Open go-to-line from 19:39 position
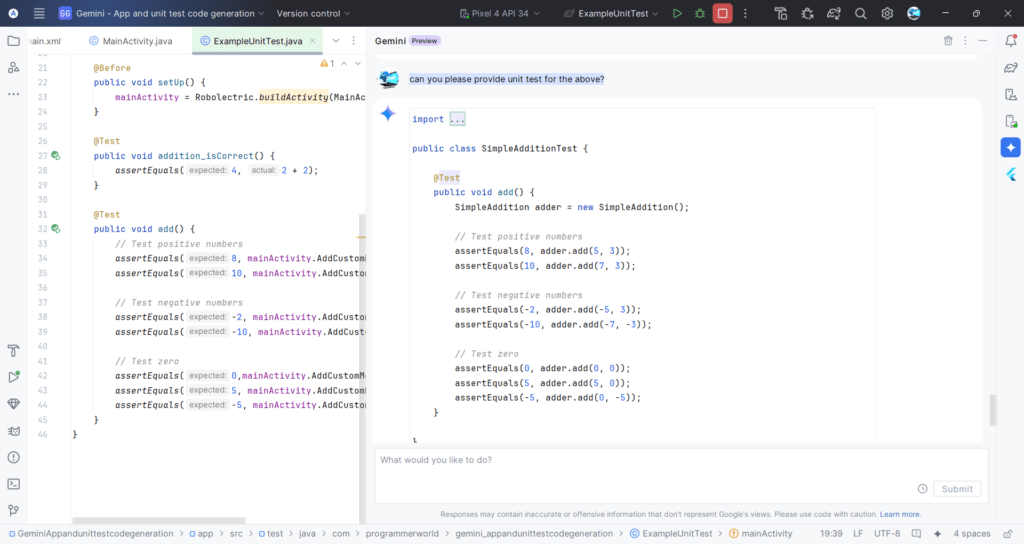The height and width of the screenshot is (544, 1024). [831, 534]
